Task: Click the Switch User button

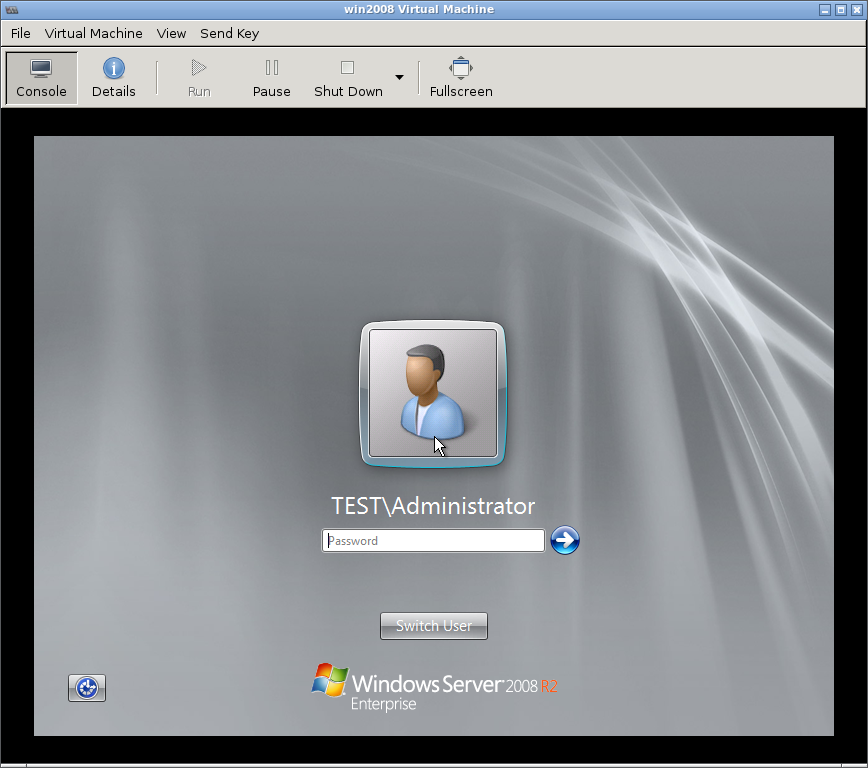Action: coord(434,626)
